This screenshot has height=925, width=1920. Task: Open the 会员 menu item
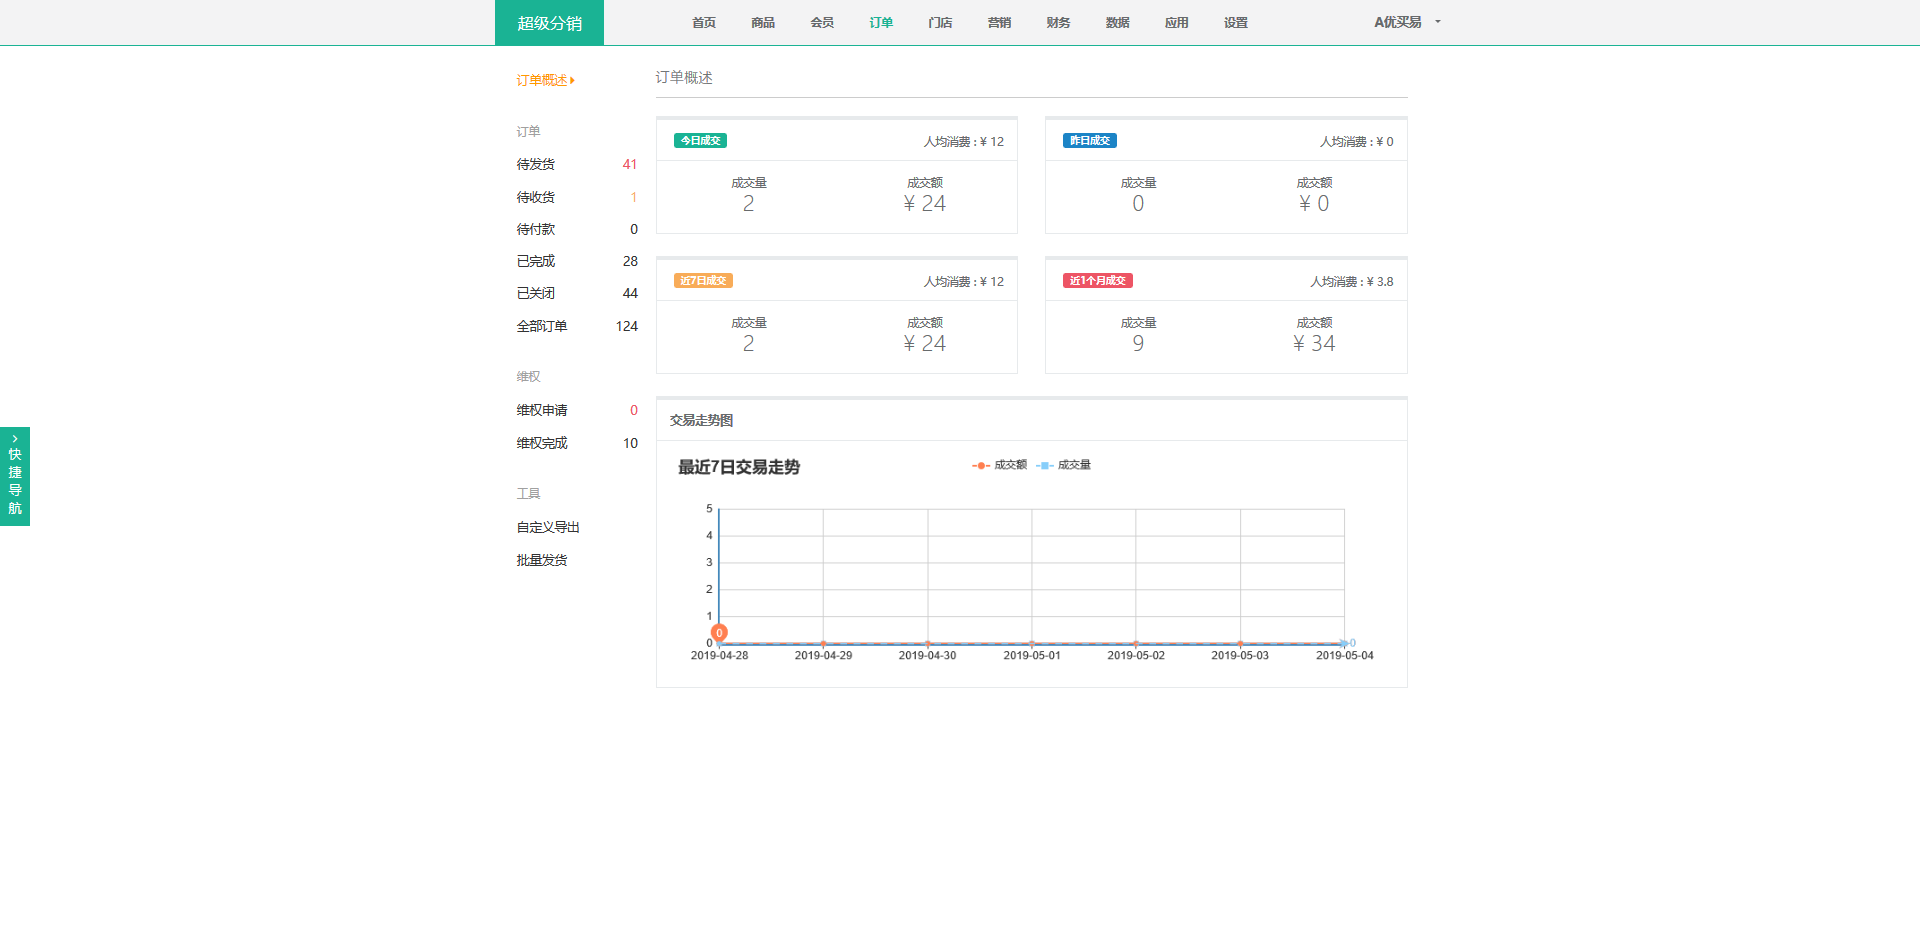(x=822, y=23)
